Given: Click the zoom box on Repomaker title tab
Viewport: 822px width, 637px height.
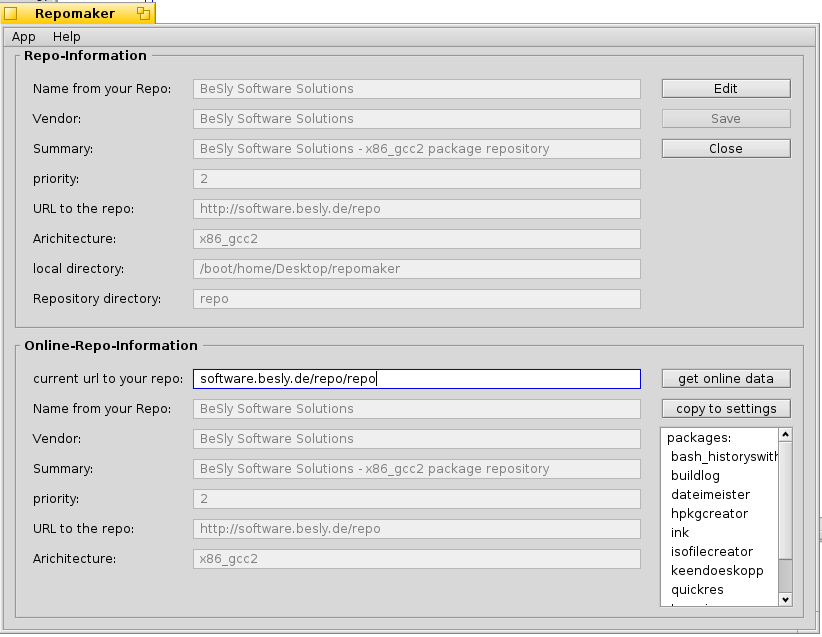Looking at the screenshot, I should [143, 14].
